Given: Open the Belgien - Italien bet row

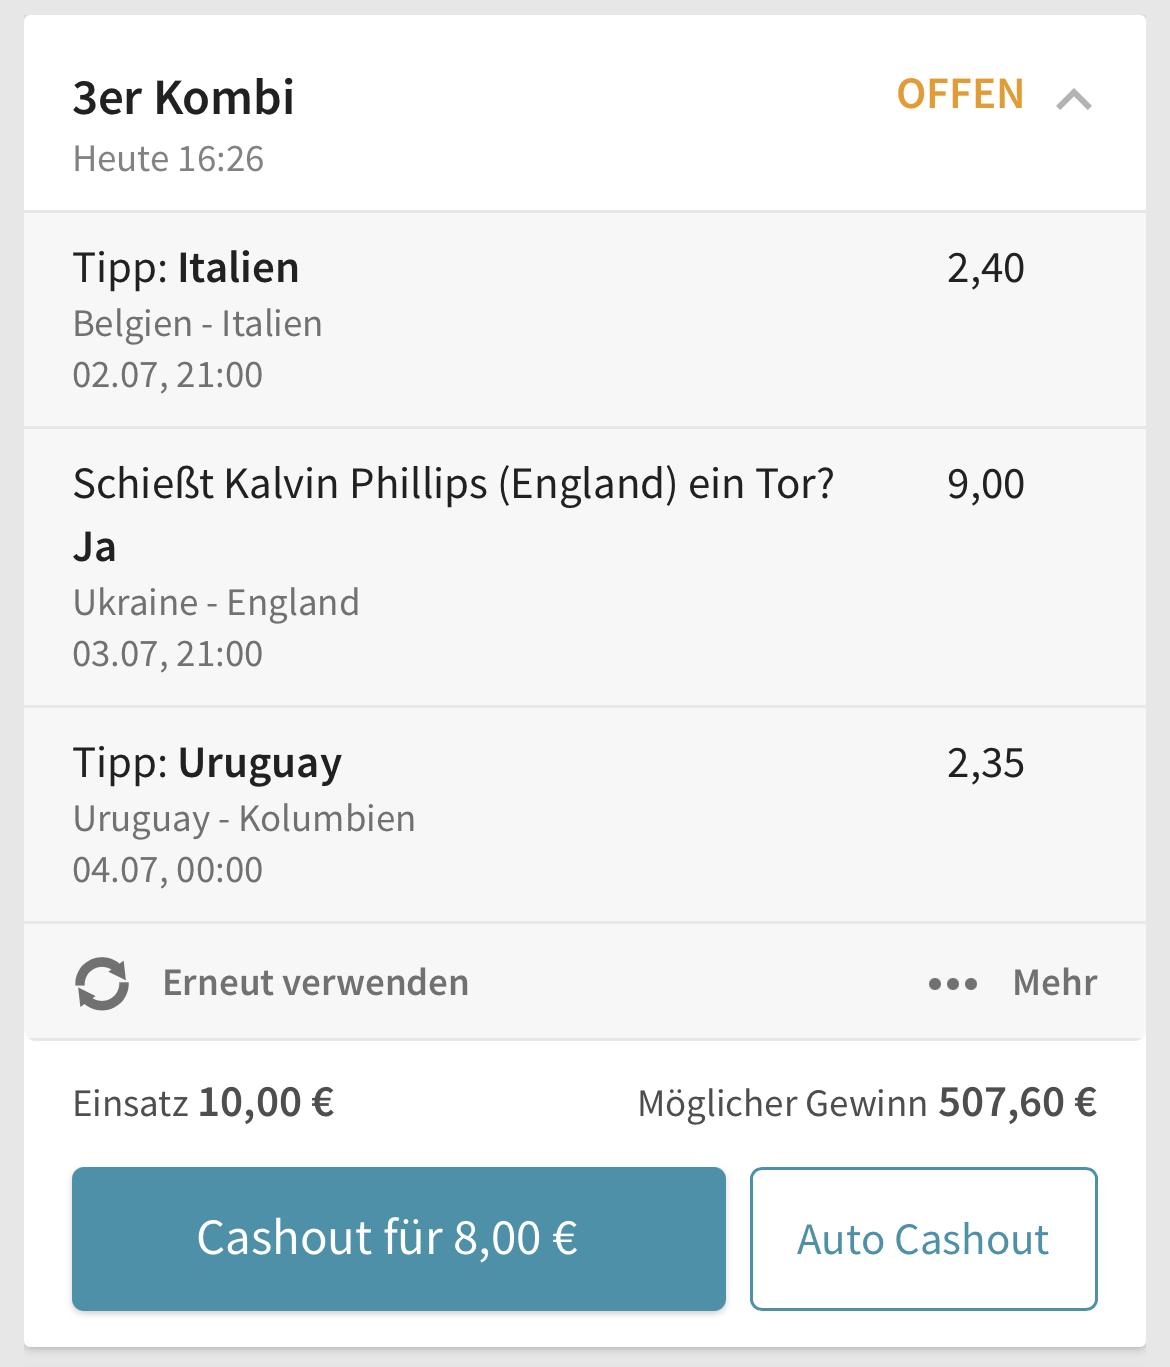Looking at the screenshot, I should 585,320.
